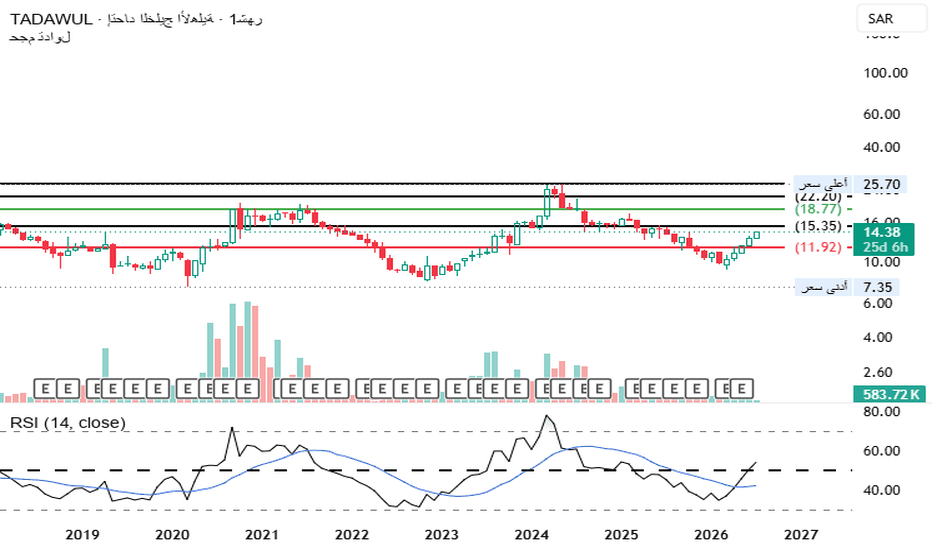Click the 6.00 value on price scale
This screenshot has height=550, width=932.
click(x=878, y=303)
